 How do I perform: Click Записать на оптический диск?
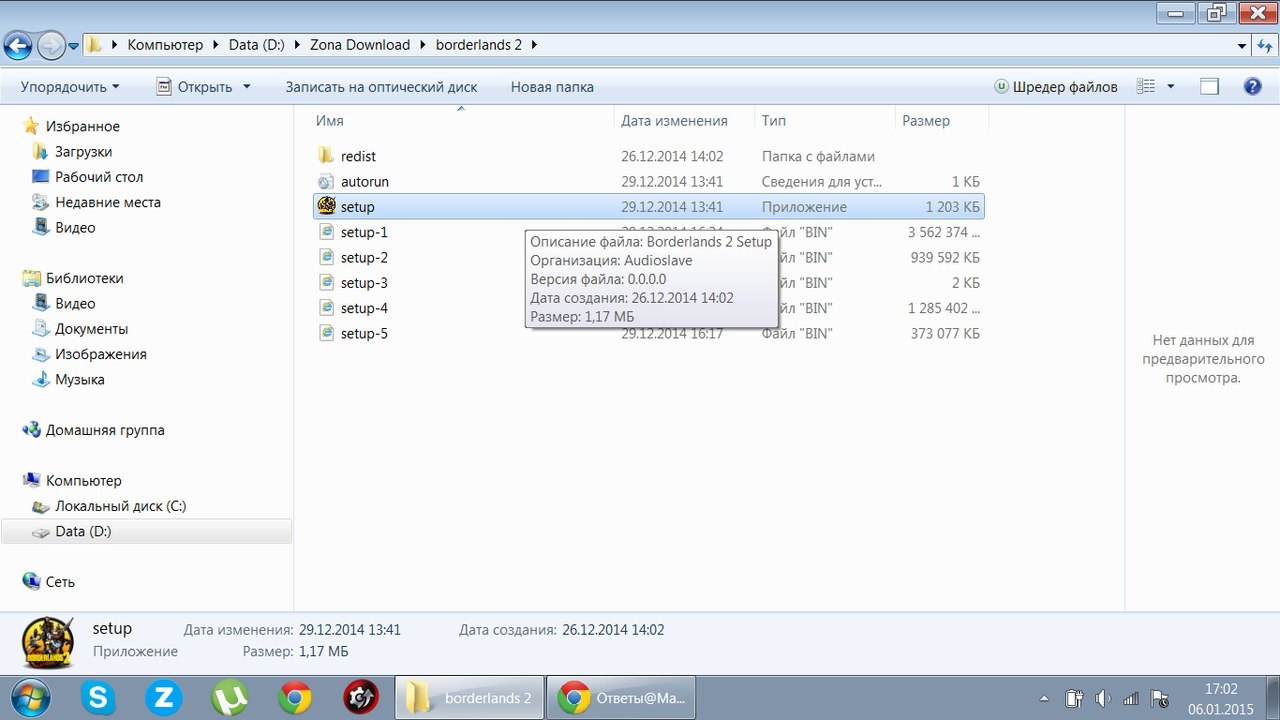tap(381, 87)
